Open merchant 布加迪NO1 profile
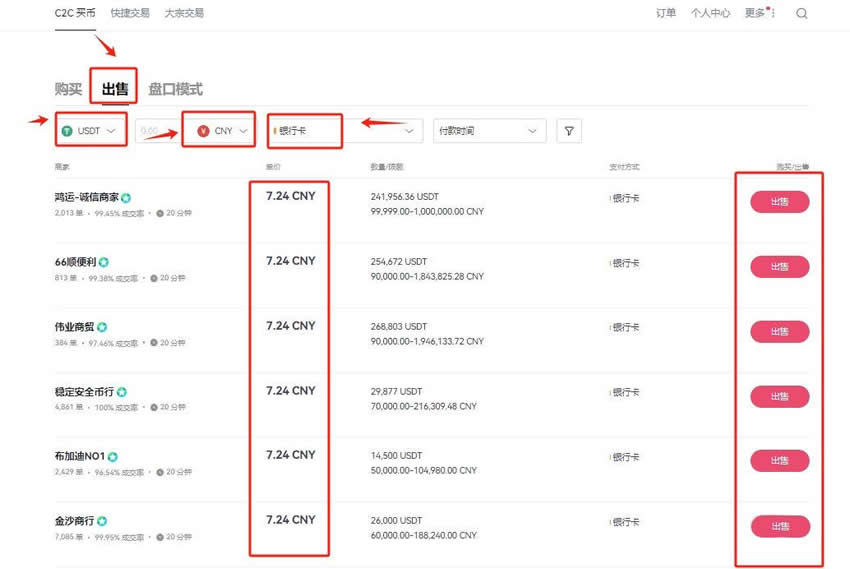 tap(80, 456)
